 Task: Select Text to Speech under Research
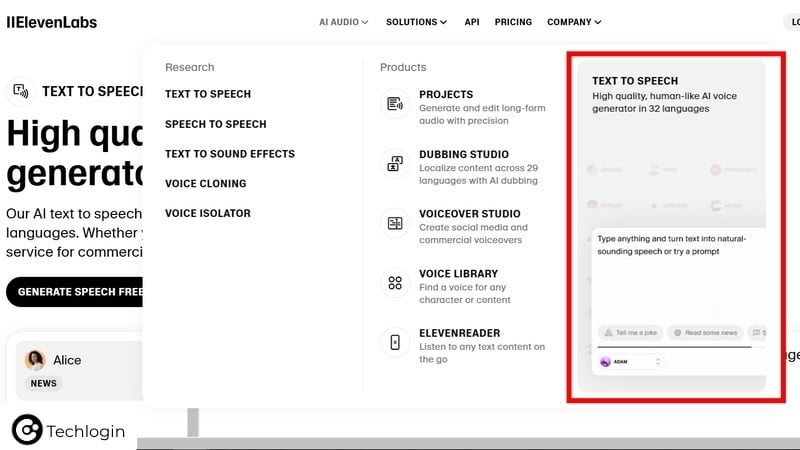(208, 94)
